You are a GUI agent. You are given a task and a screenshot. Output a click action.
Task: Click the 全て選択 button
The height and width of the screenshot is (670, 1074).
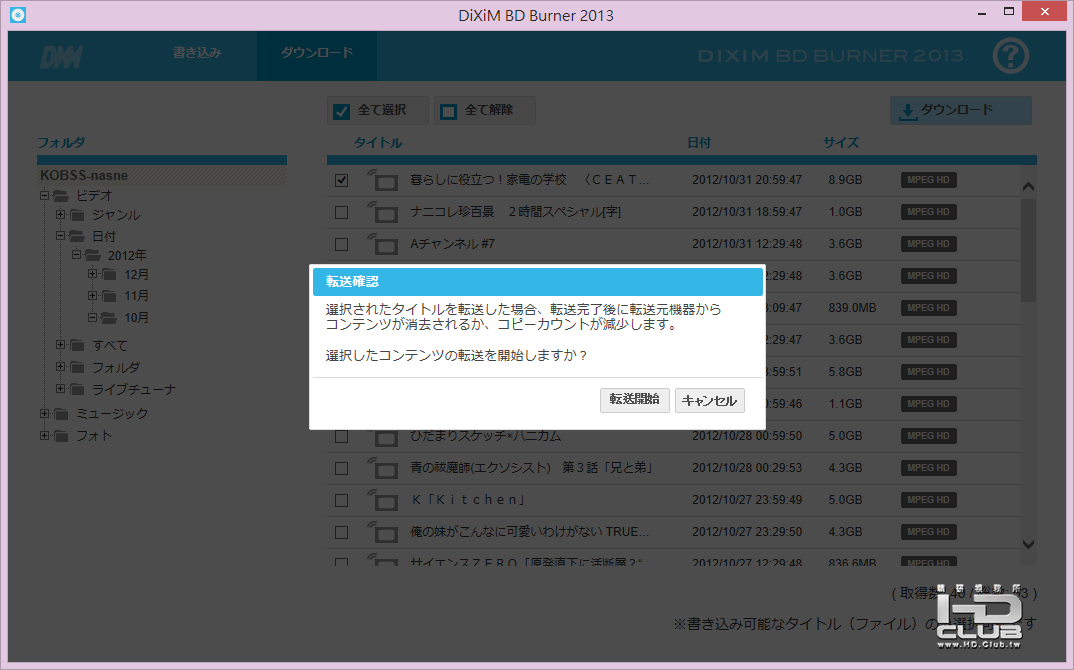tap(378, 110)
